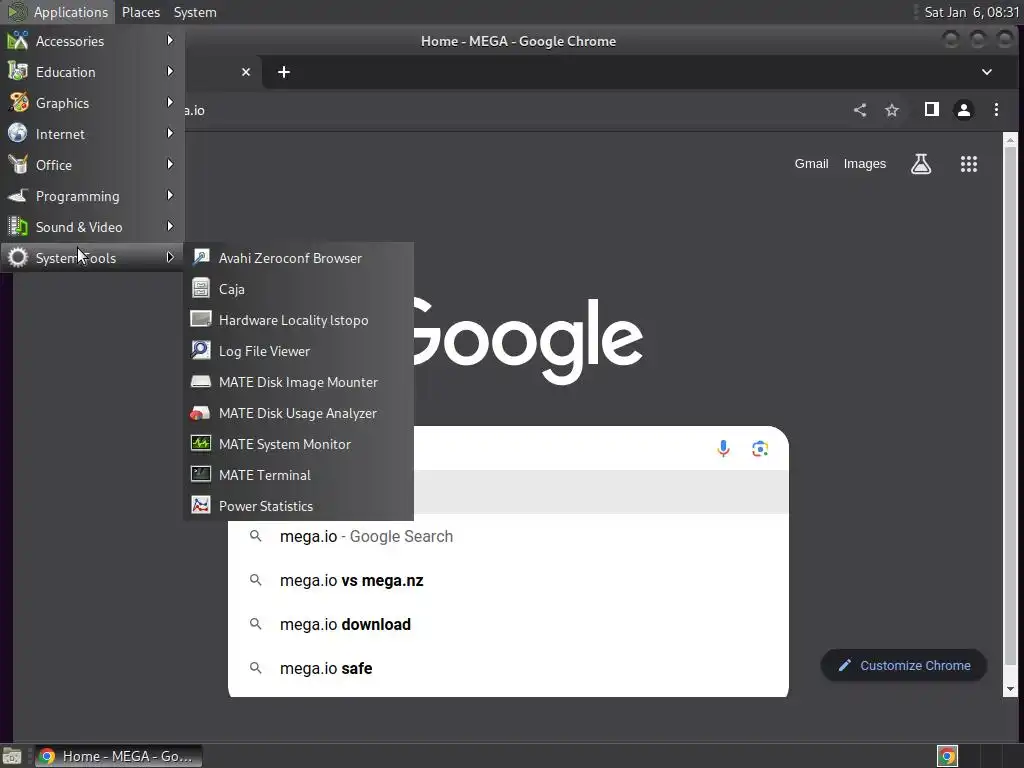Launch MATE Disk Usage Analyzer
The image size is (1024, 768).
pyautogui.click(x=298, y=413)
